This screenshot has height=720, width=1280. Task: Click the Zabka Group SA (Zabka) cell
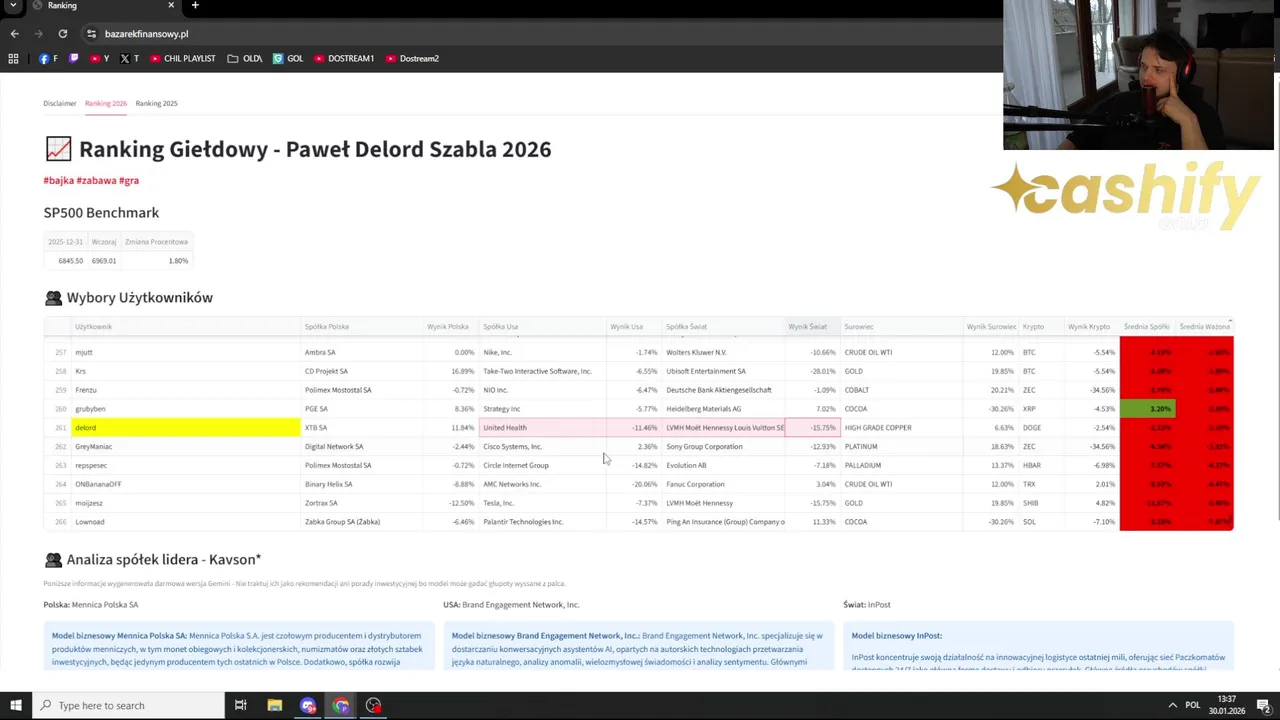coord(361,522)
